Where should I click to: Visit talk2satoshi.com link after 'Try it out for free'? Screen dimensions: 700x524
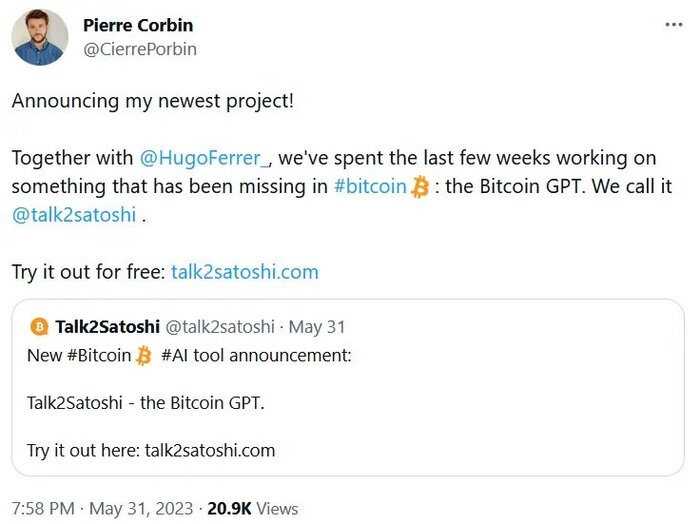point(245,271)
